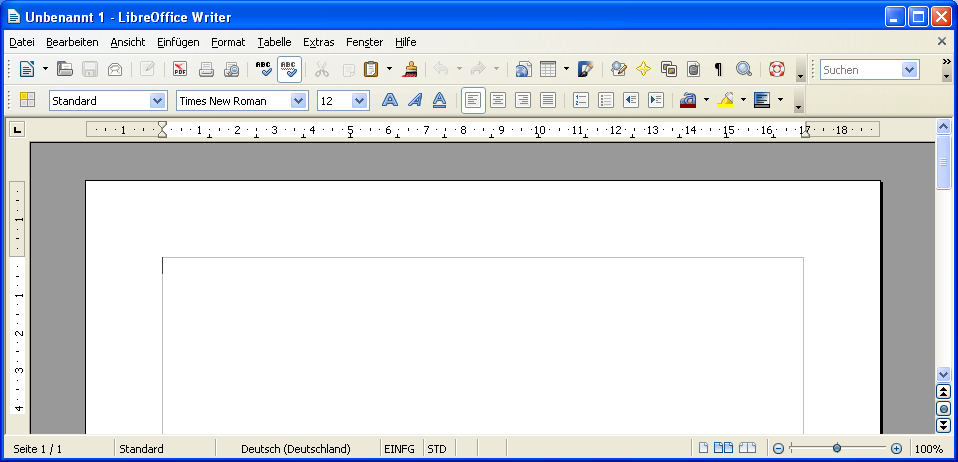Show the drawing functions toolbar

(585, 69)
